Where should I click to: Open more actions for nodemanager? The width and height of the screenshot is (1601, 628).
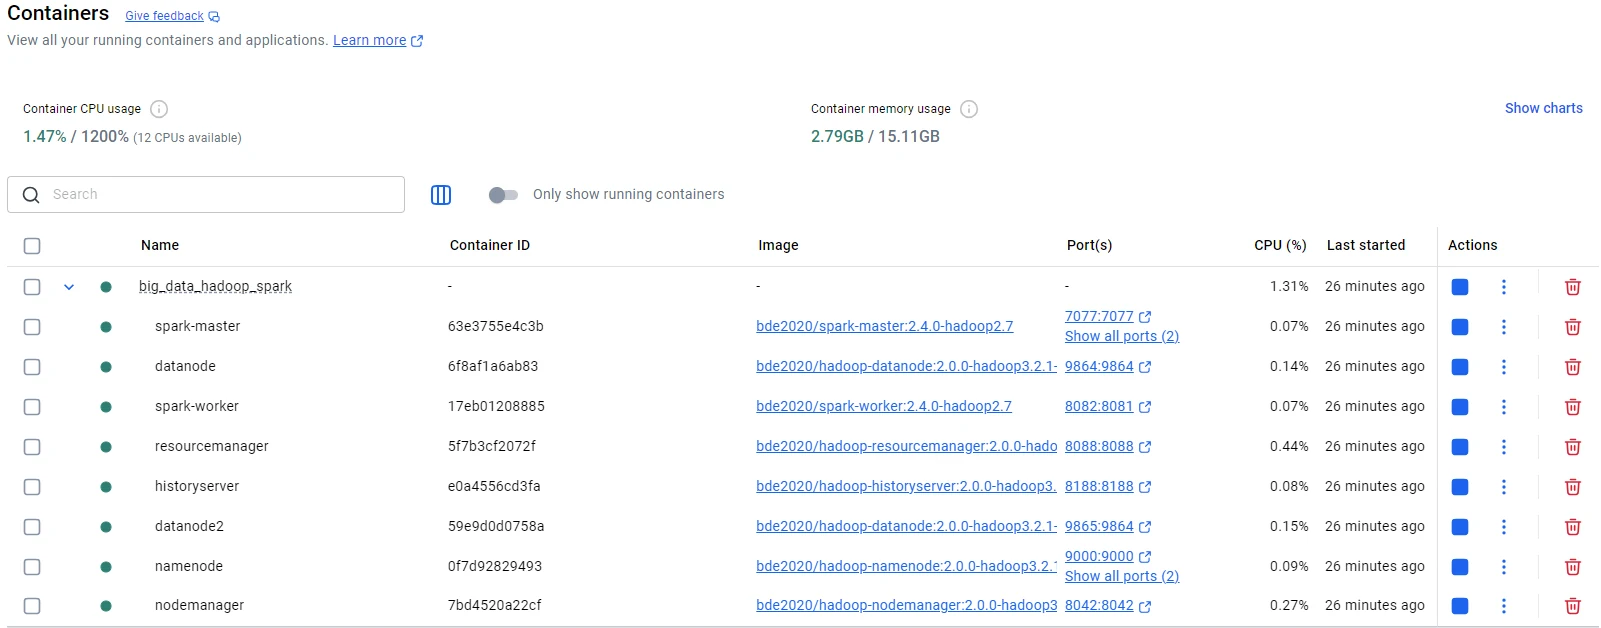[x=1503, y=606]
